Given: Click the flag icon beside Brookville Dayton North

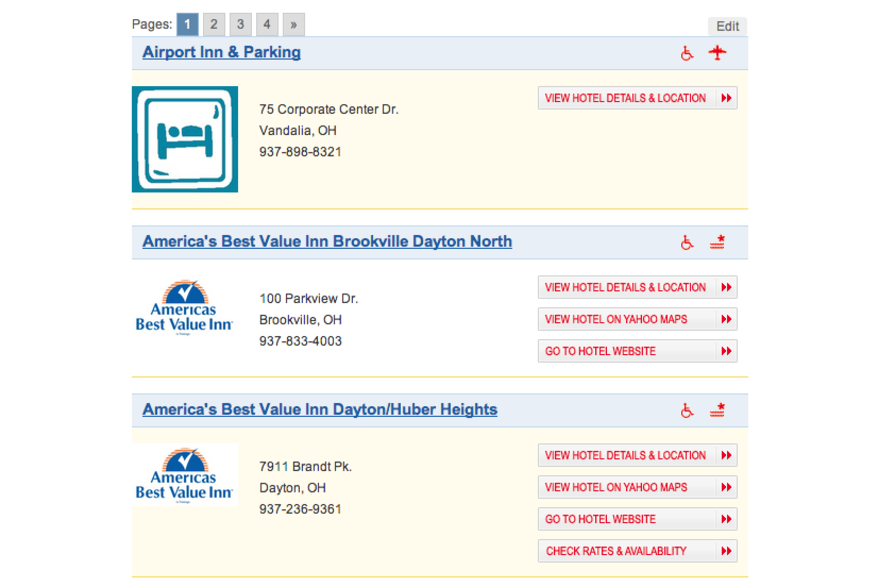Looking at the screenshot, I should 717,241.
